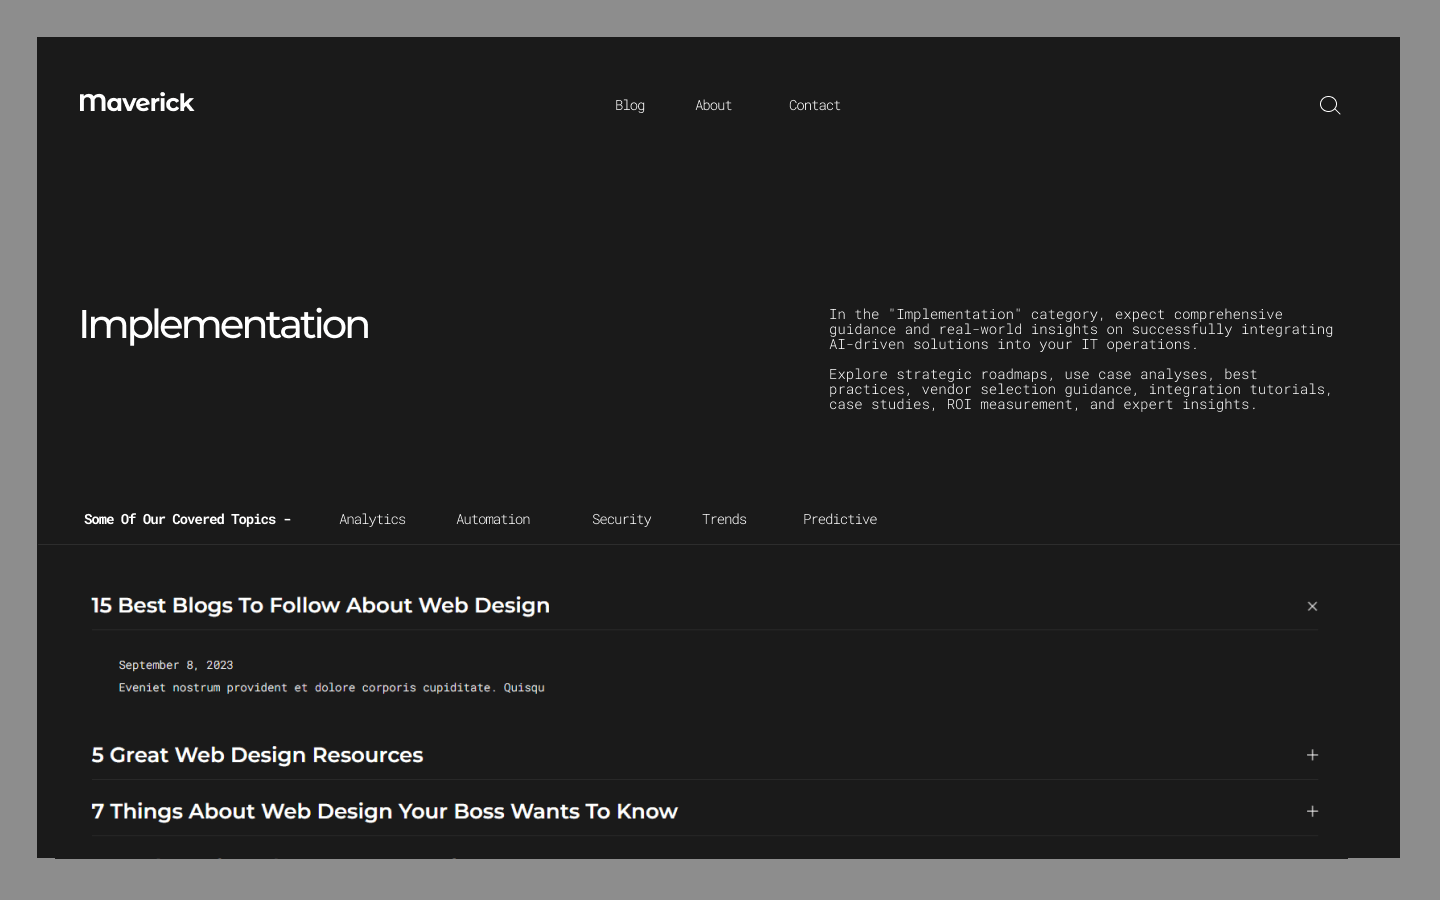Open the Blog menu item
Screen dimensions: 1440x900
point(630,105)
